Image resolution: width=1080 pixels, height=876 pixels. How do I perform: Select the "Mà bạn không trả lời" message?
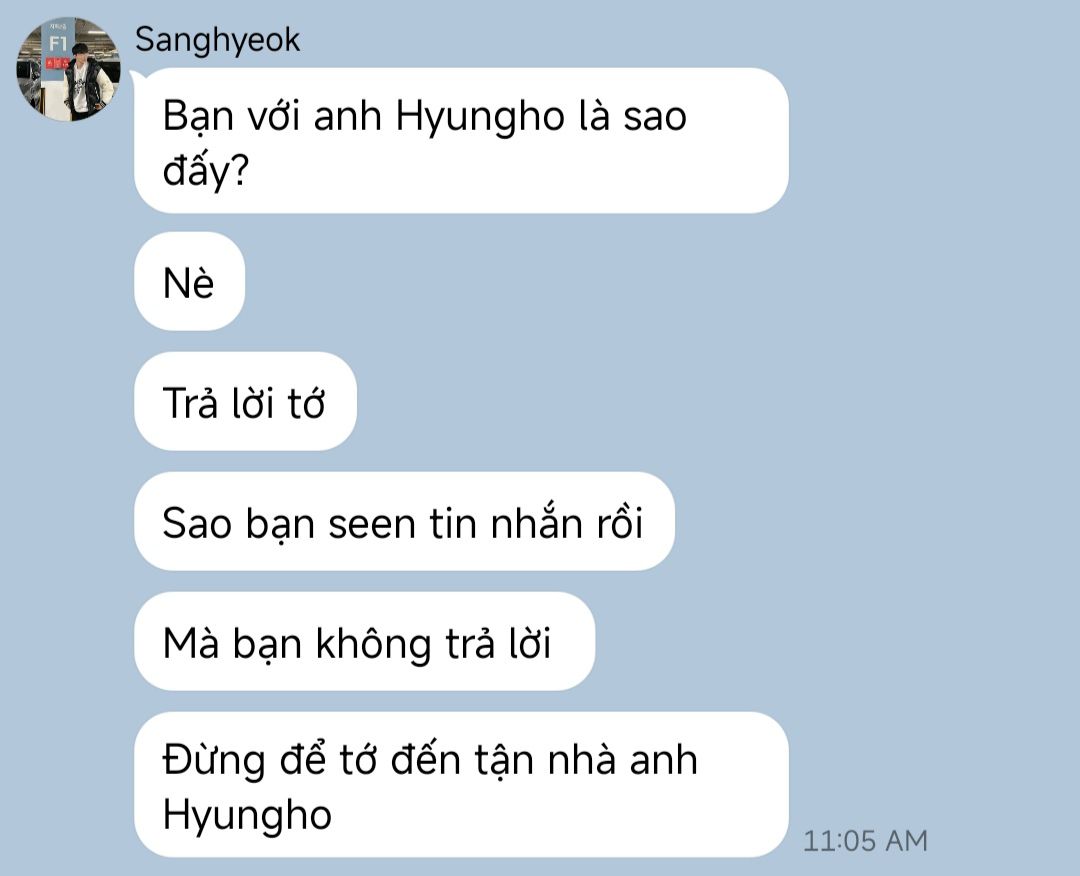tap(364, 641)
